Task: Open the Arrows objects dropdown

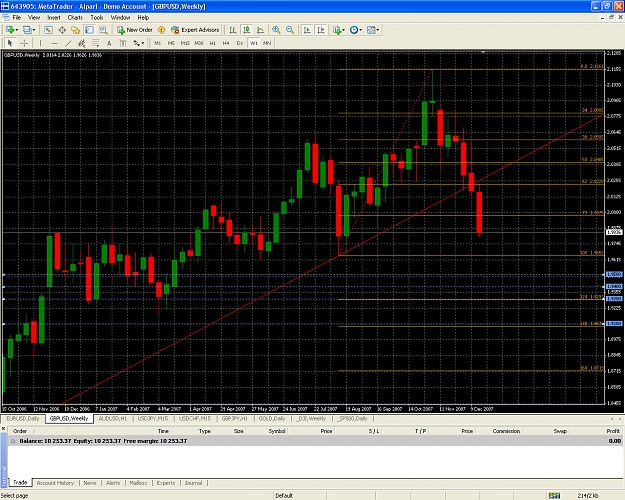Action: [x=139, y=43]
